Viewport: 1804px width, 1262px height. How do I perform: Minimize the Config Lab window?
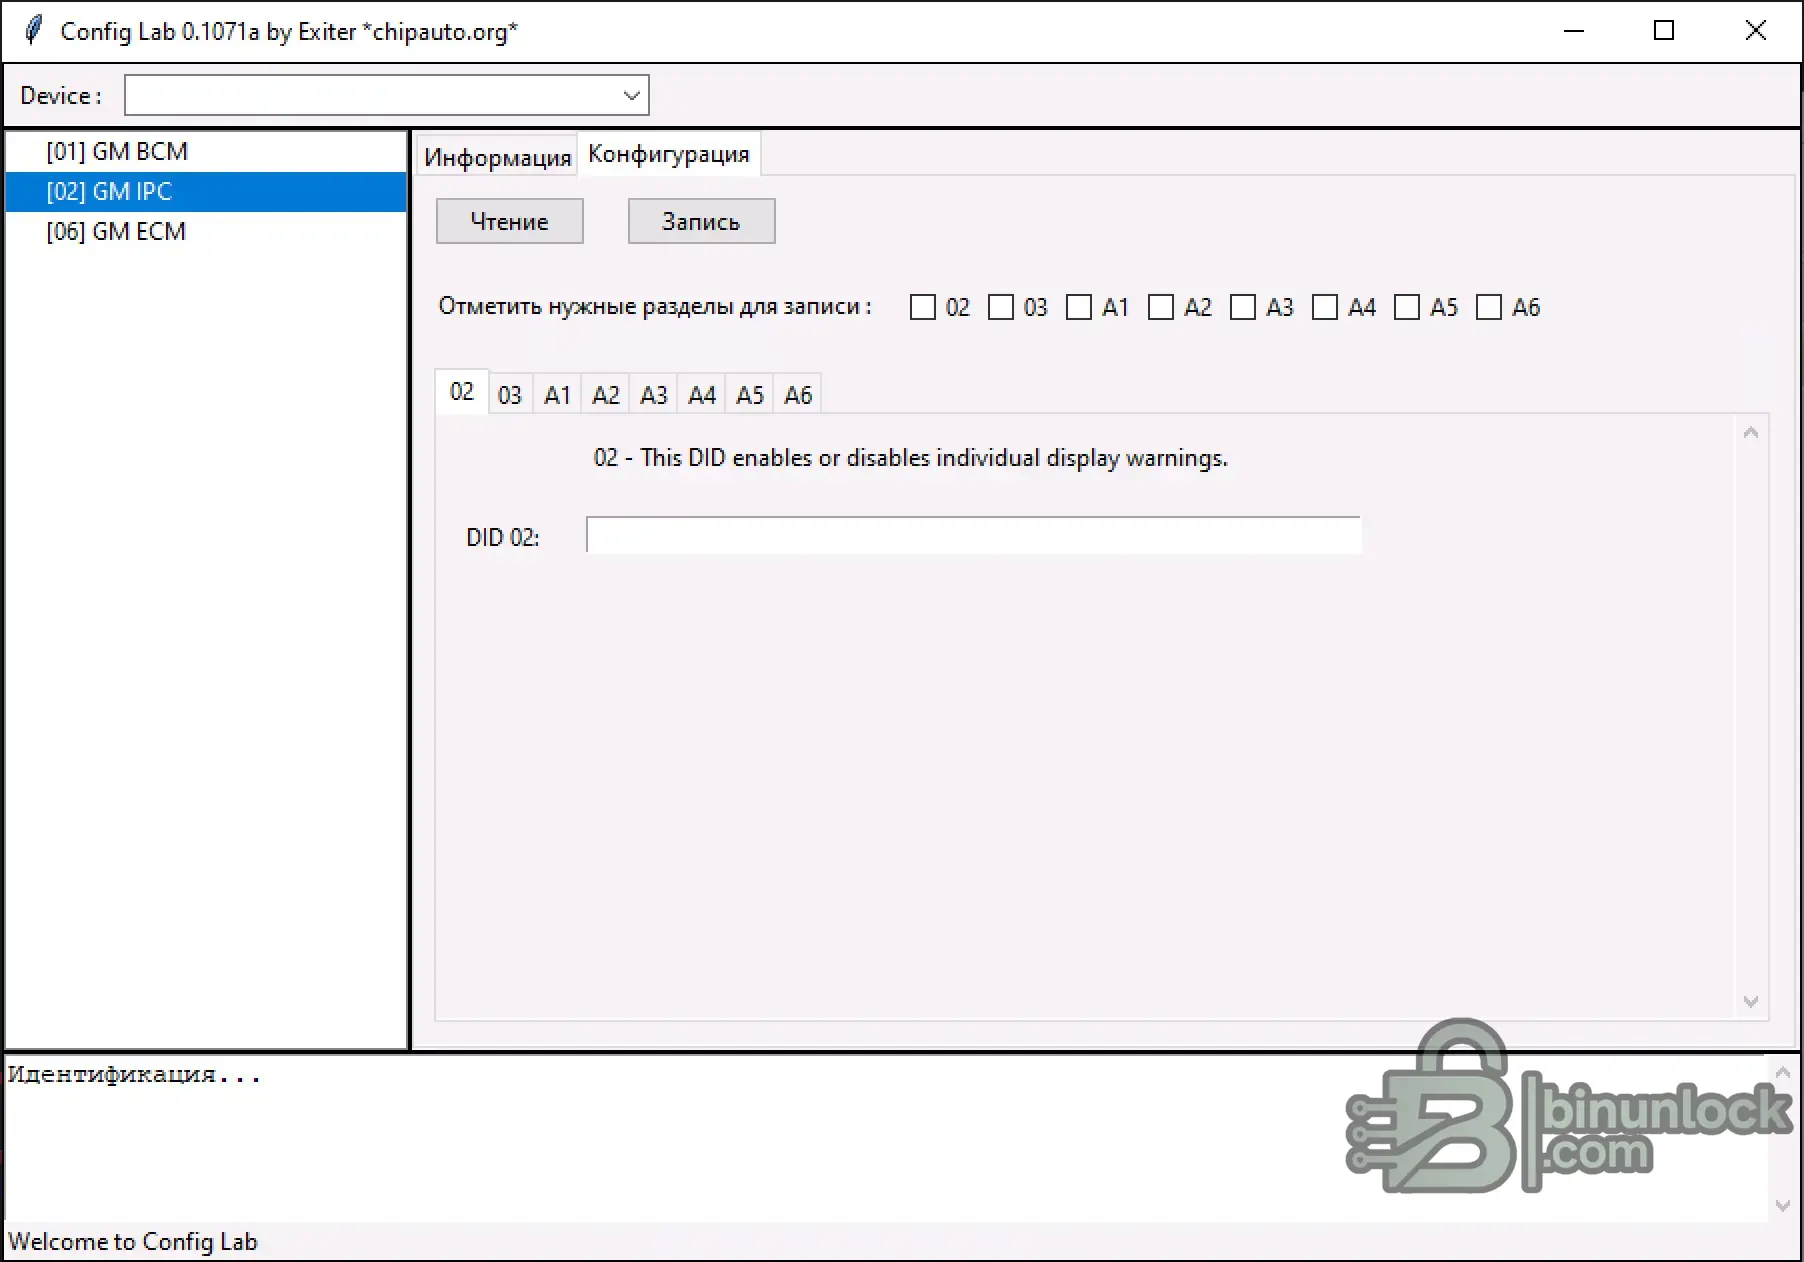(x=1574, y=31)
